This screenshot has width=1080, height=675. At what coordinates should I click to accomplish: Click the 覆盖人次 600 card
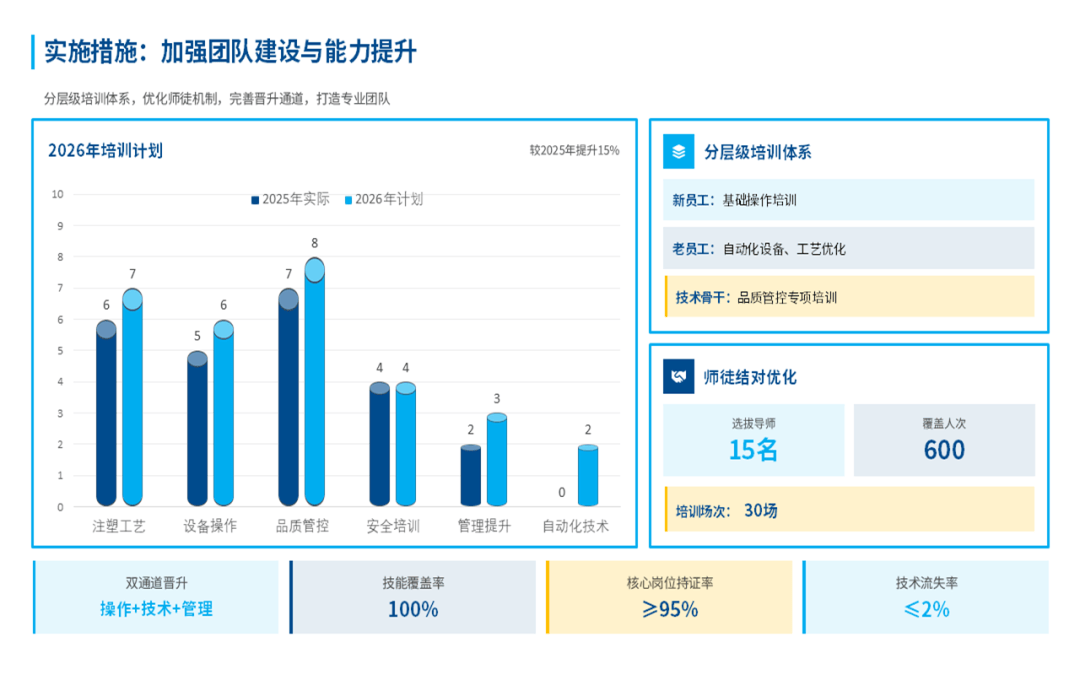943,440
